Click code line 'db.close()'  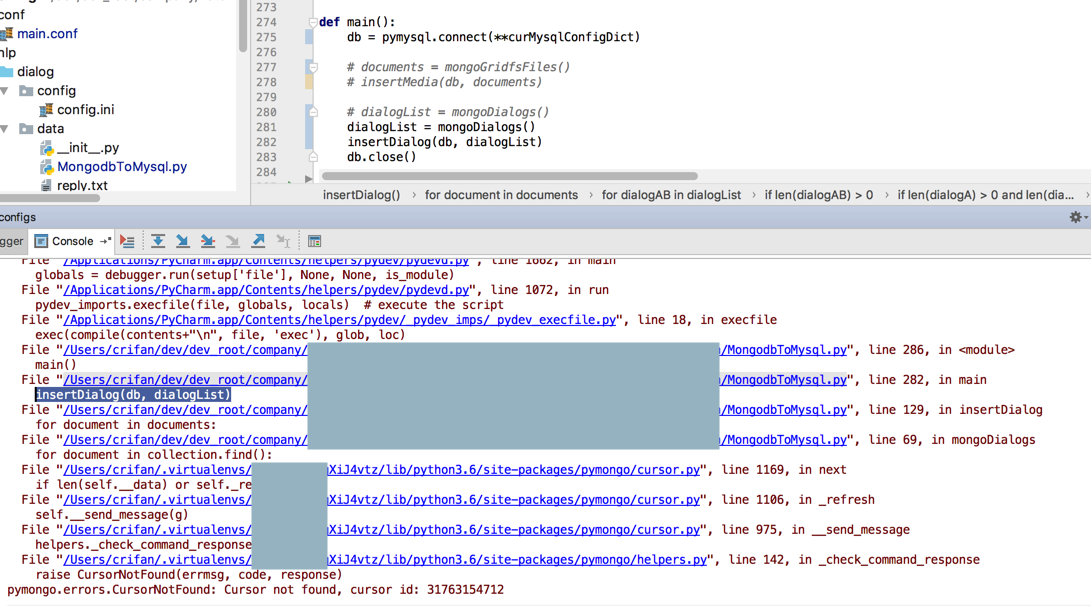coord(381,157)
